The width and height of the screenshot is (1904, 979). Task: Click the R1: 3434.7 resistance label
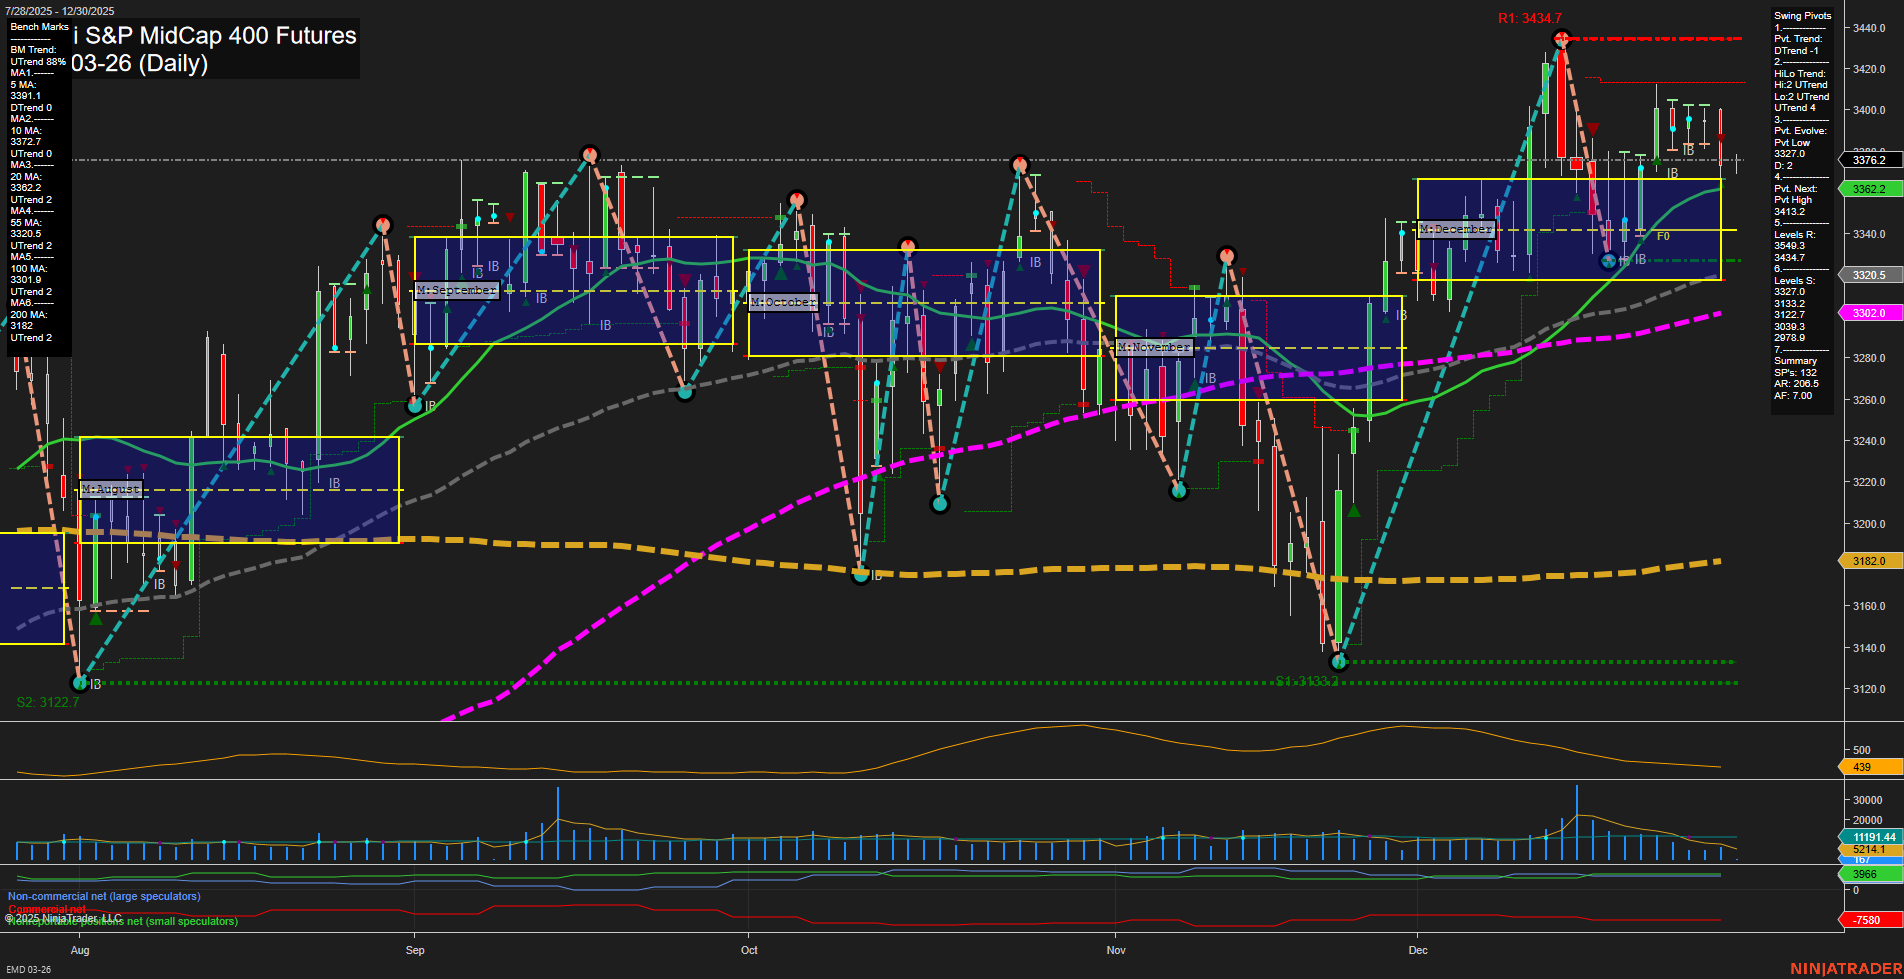[x=1530, y=17]
